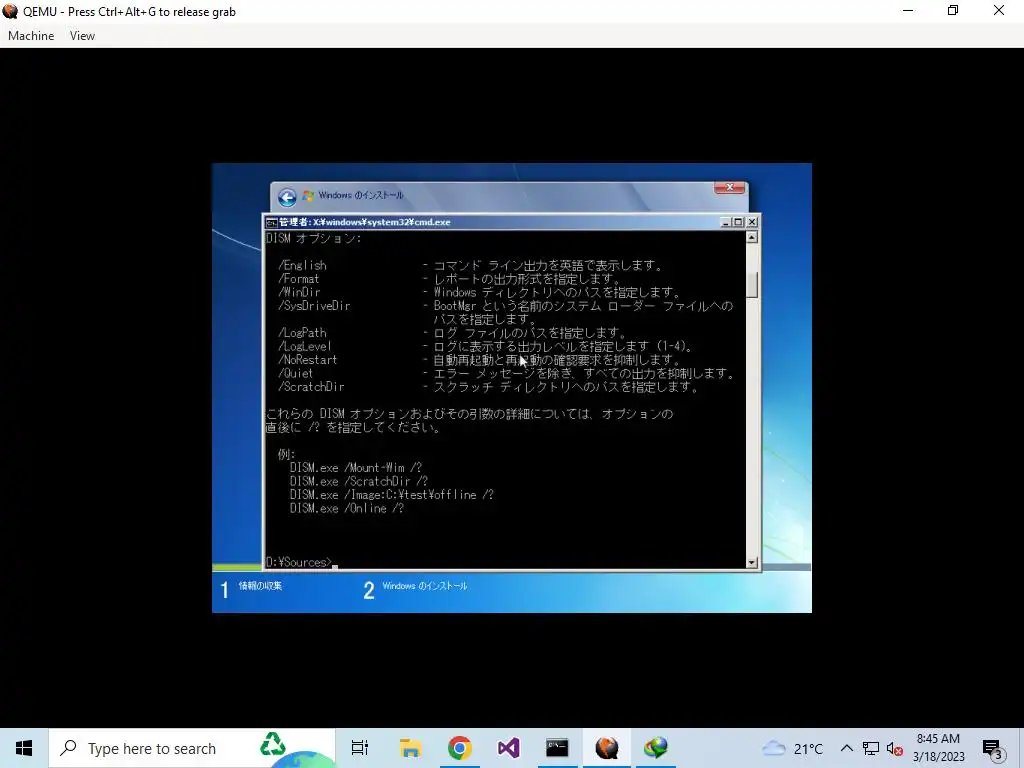Open the Machine menu in QEMU

tap(31, 36)
